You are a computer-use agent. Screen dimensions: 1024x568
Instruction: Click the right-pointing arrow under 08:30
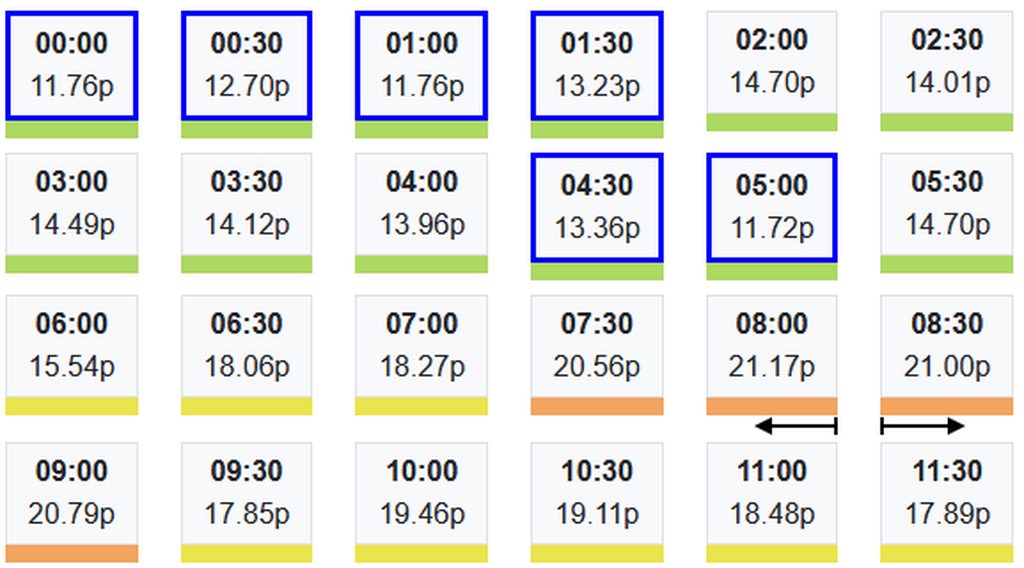coord(922,427)
